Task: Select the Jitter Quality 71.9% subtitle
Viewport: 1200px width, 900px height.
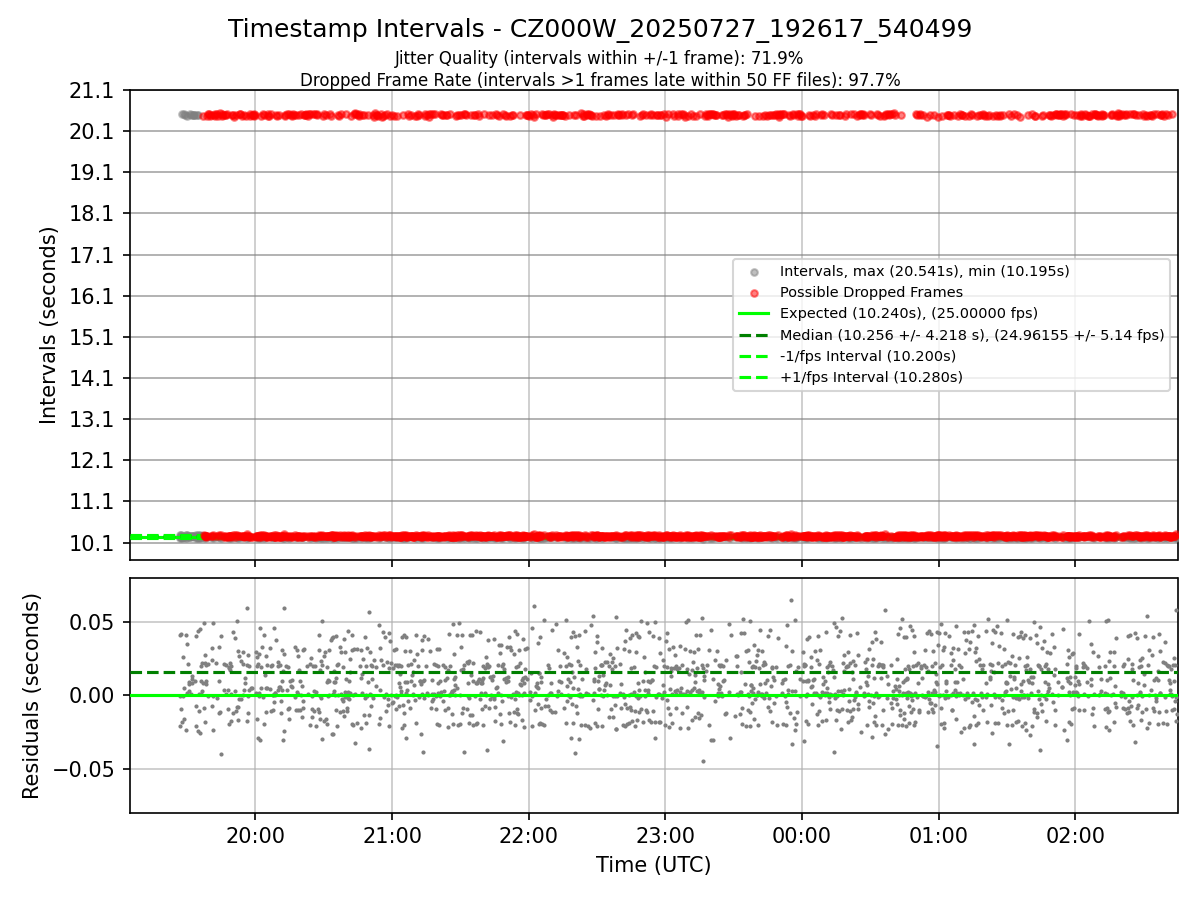Action: click(x=599, y=58)
